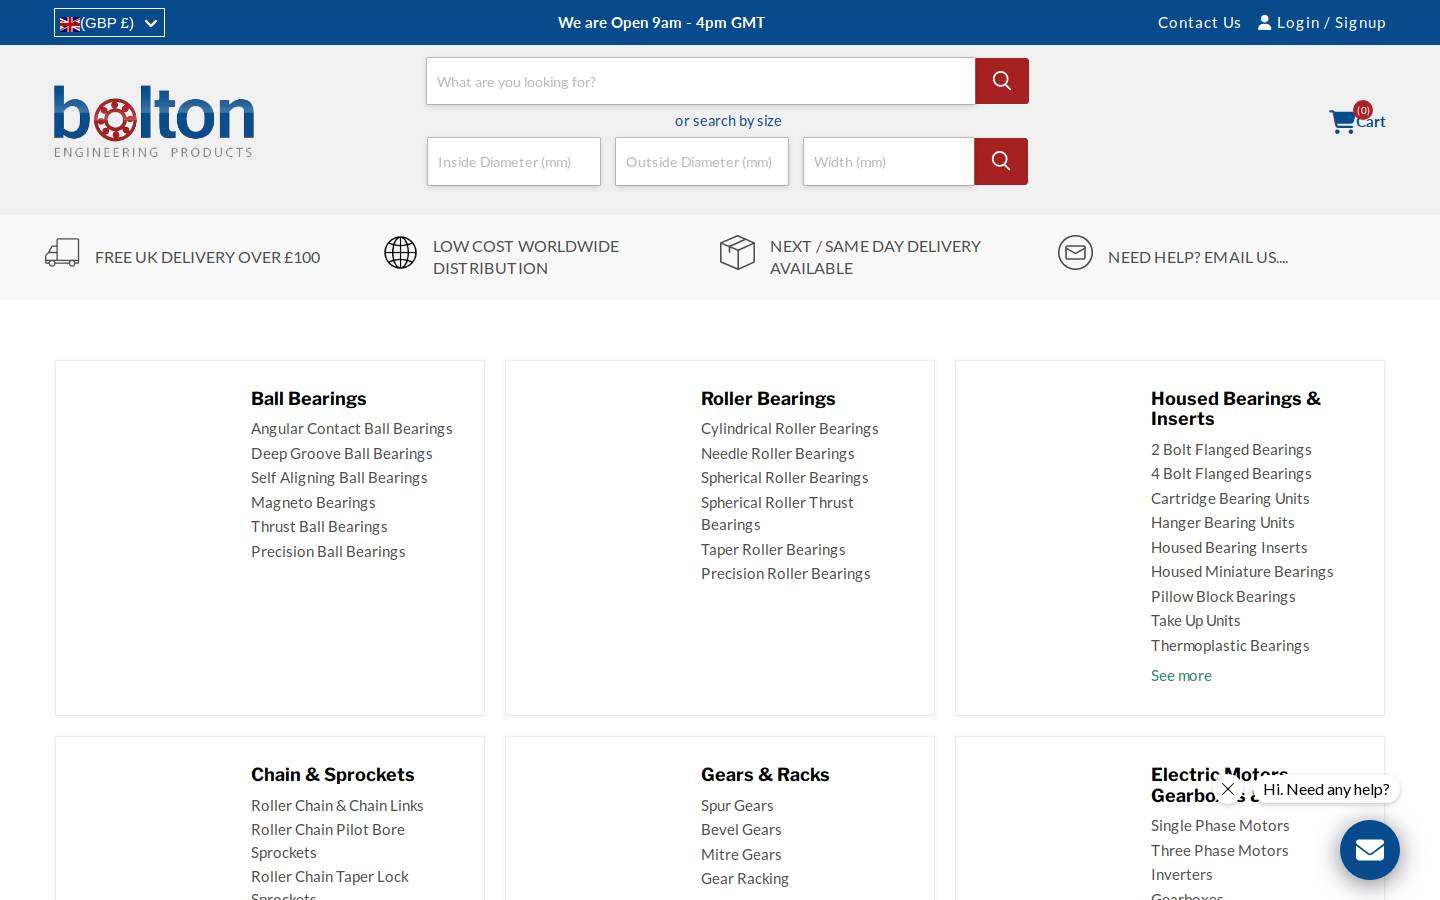Click the parcel box delivery icon
The width and height of the screenshot is (1440, 900).
tap(737, 253)
